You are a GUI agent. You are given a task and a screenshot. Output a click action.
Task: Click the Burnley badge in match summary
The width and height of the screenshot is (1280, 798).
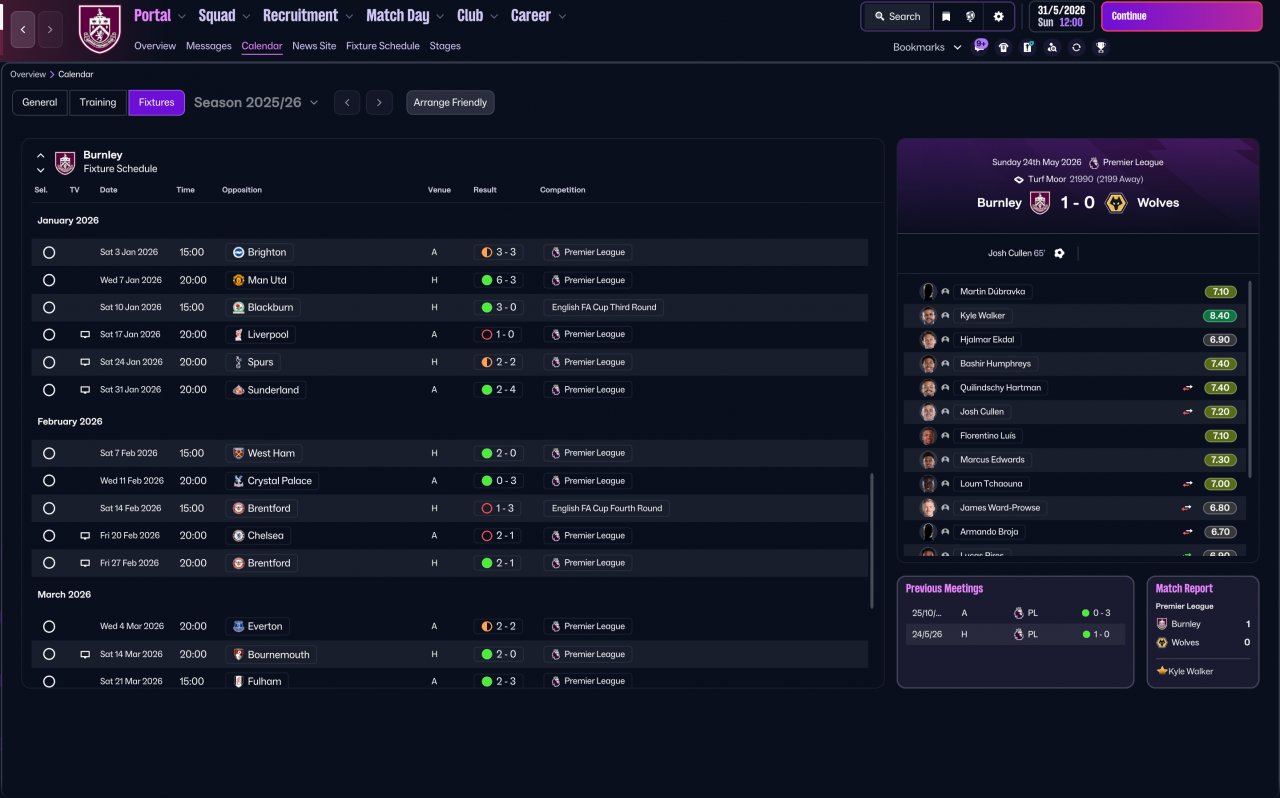(1041, 202)
